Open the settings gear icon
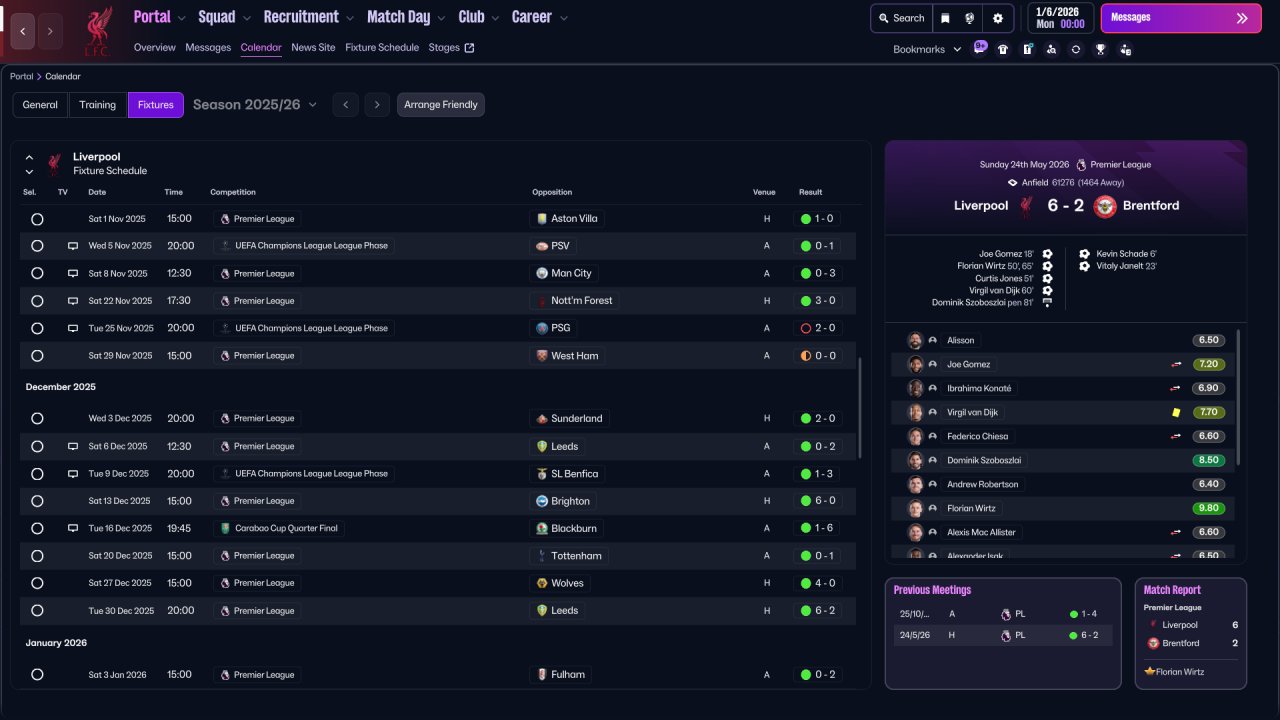Viewport: 1280px width, 720px height. [998, 18]
